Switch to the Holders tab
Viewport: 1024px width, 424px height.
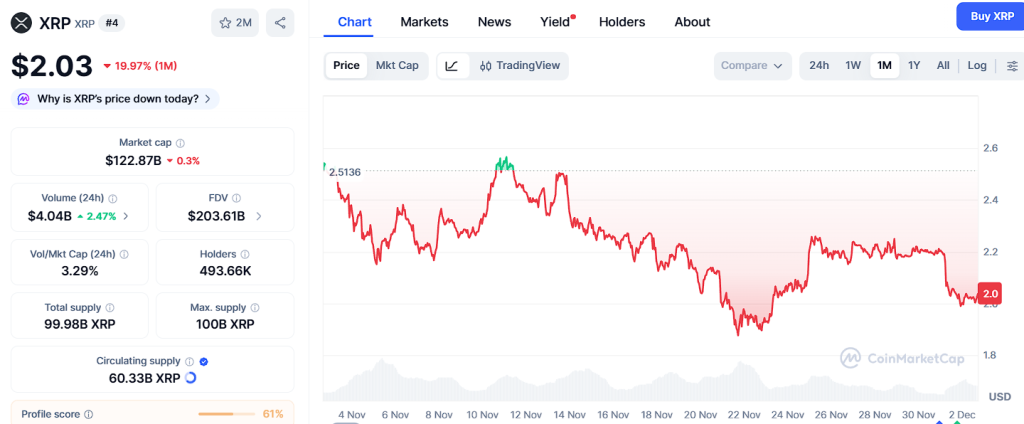coord(621,22)
